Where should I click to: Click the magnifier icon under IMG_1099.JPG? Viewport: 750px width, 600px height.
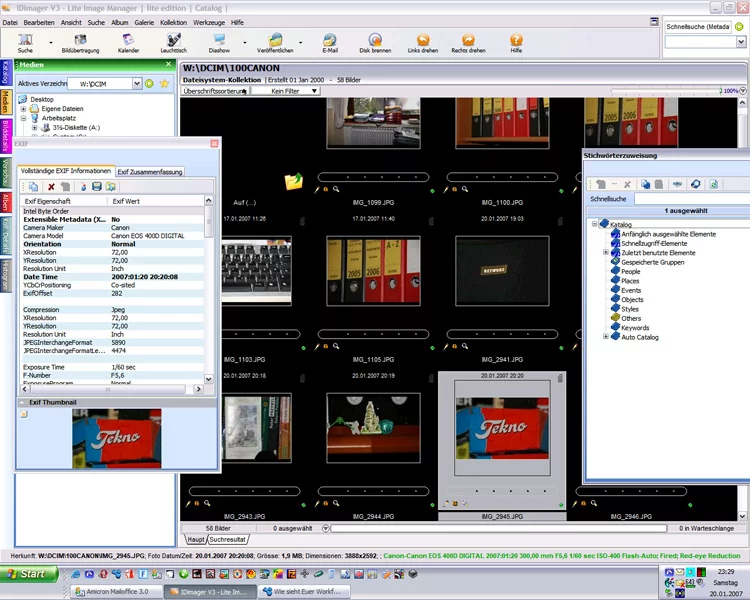(x=336, y=189)
